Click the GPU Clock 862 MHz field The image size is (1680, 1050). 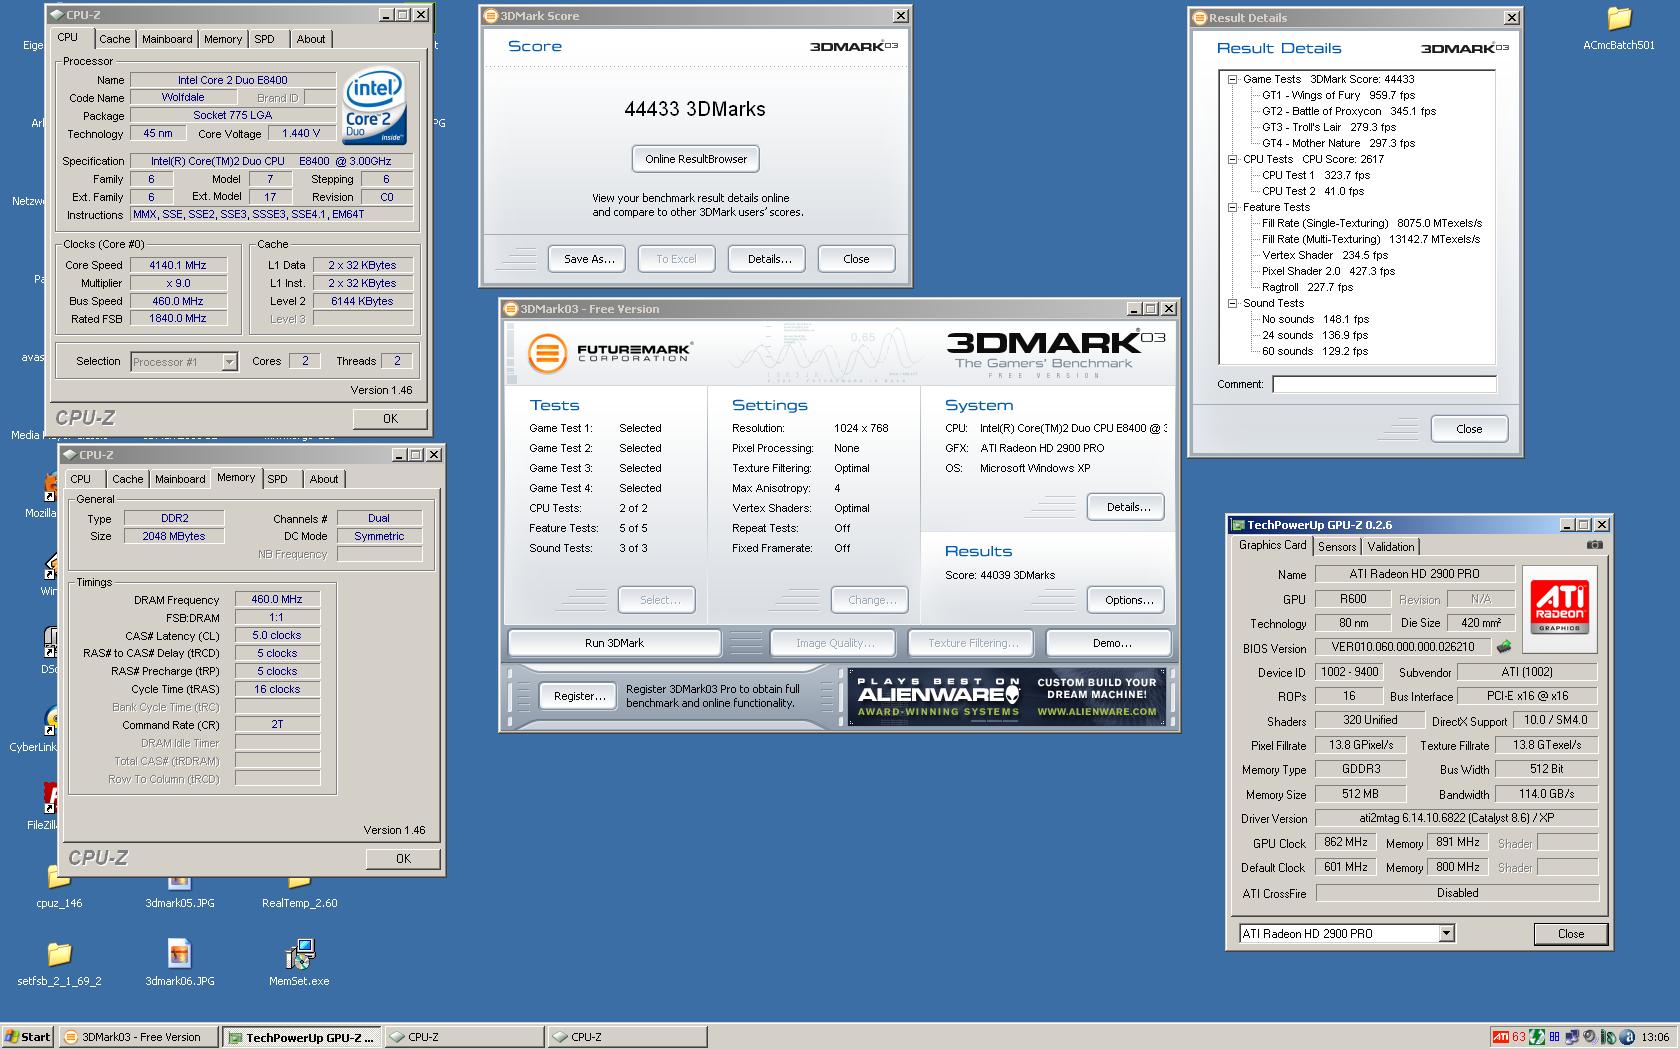[1345, 843]
